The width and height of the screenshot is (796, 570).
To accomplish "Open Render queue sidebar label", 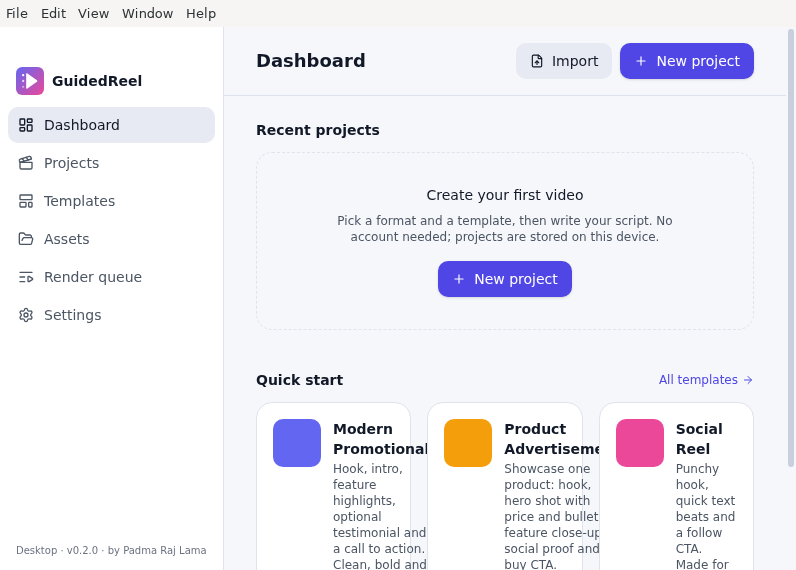I will click(93, 277).
